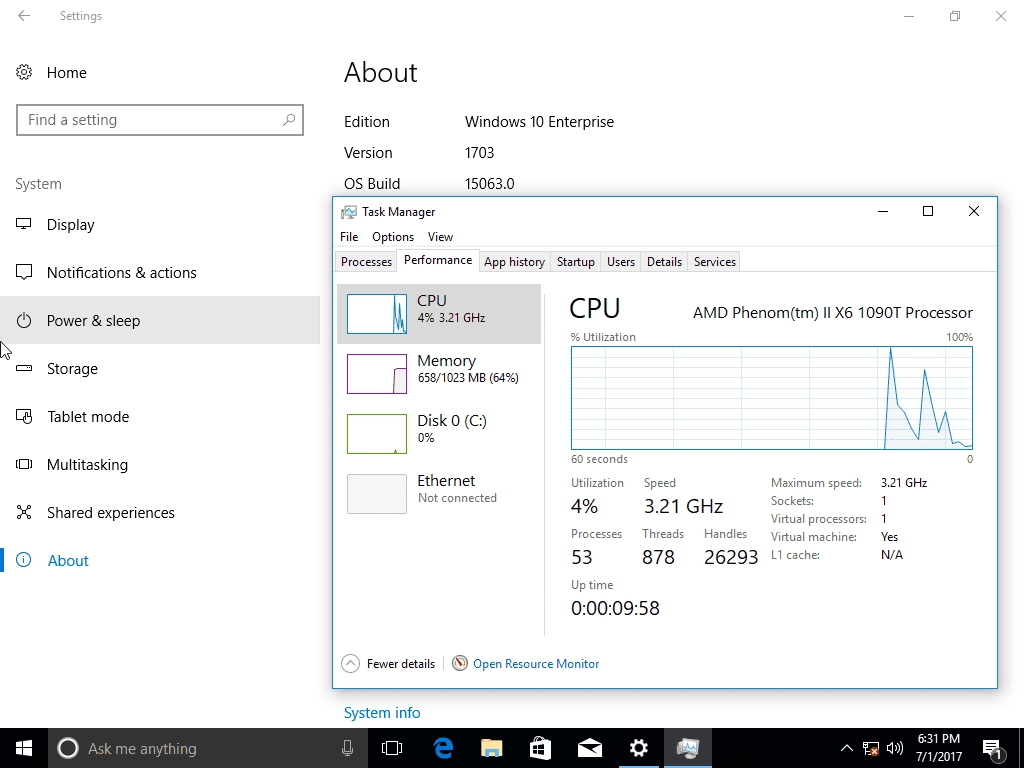Click the Power & sleep power icon
Screen dimensions: 1024x768
(24, 321)
